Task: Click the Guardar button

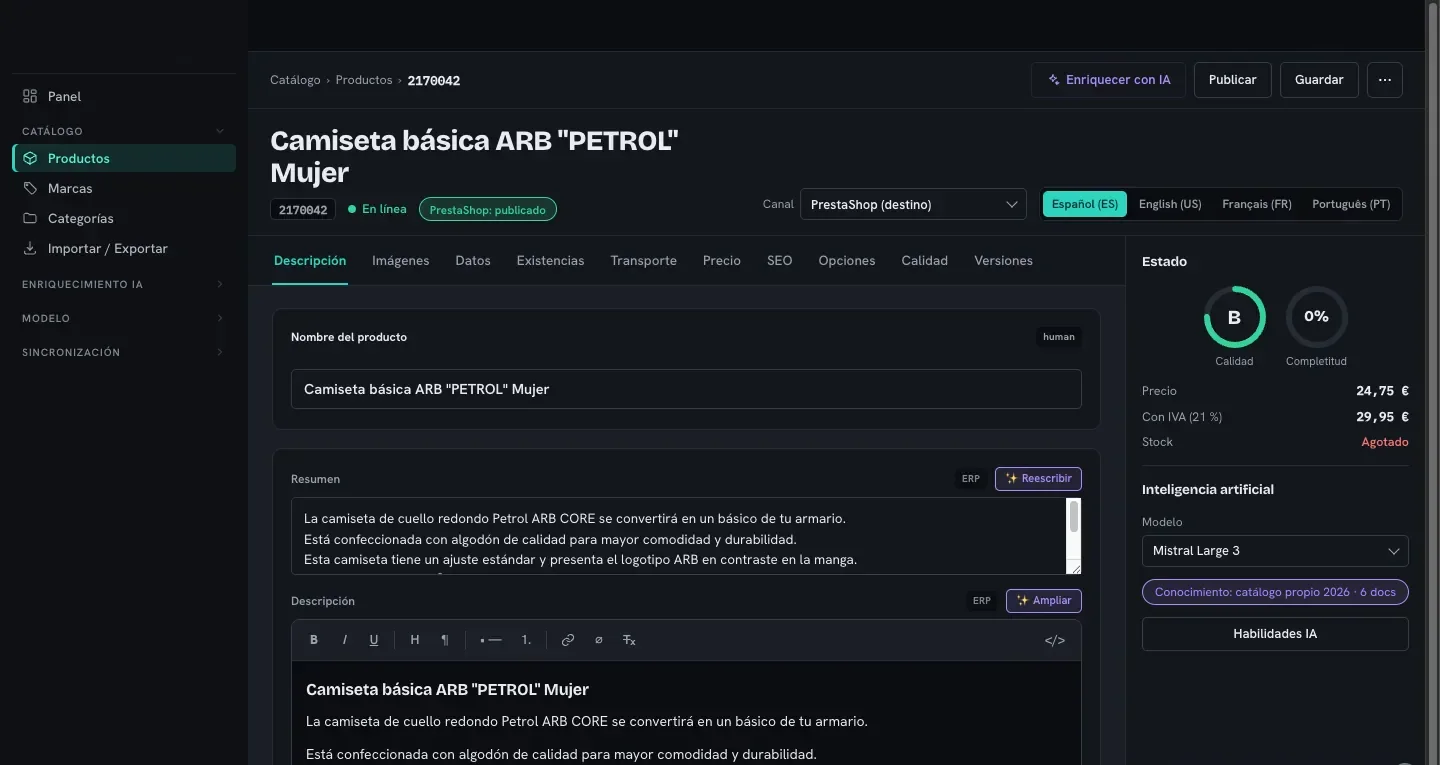Action: pos(1319,80)
